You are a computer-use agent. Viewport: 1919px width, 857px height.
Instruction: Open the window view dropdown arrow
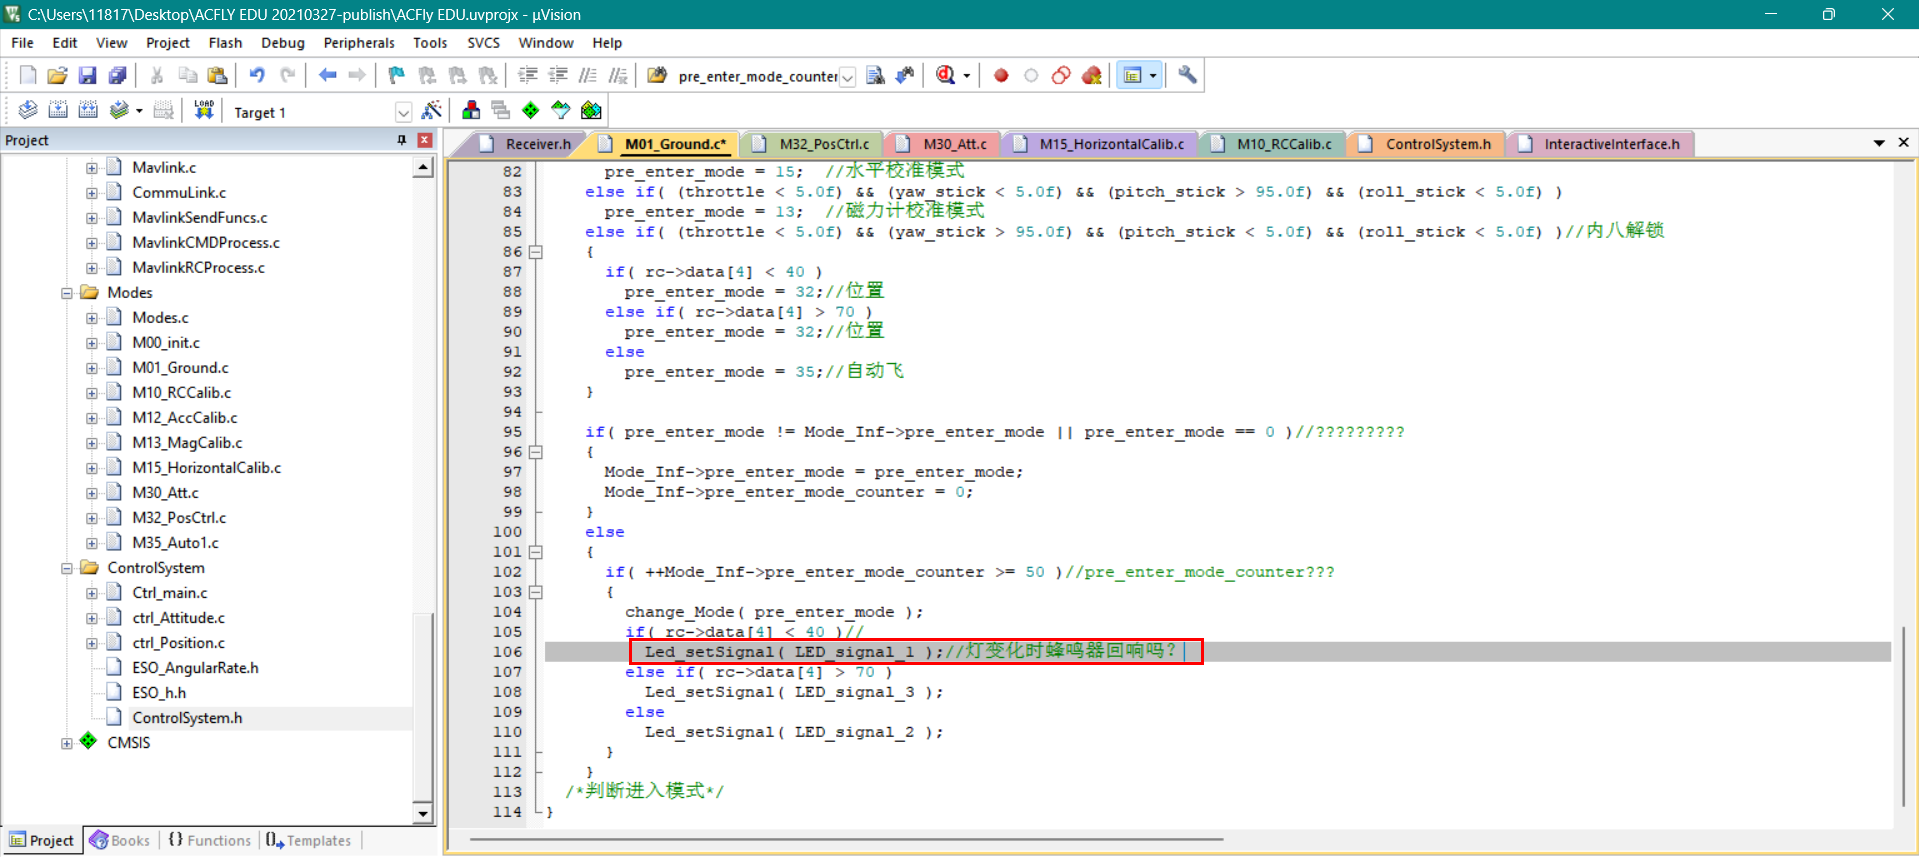point(1153,76)
